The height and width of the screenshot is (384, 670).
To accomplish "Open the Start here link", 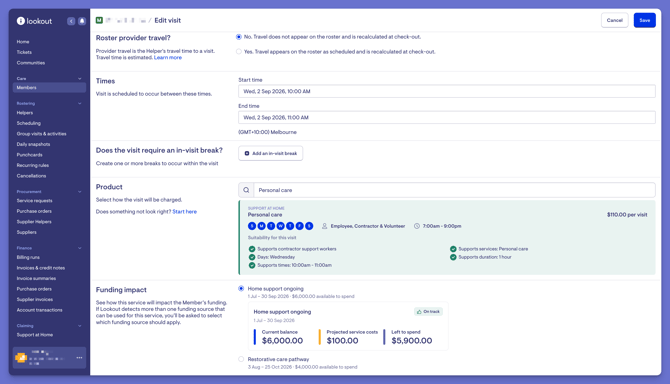I will (185, 212).
